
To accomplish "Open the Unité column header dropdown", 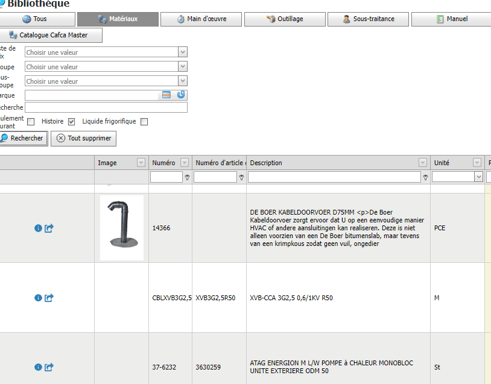I will tap(477, 163).
